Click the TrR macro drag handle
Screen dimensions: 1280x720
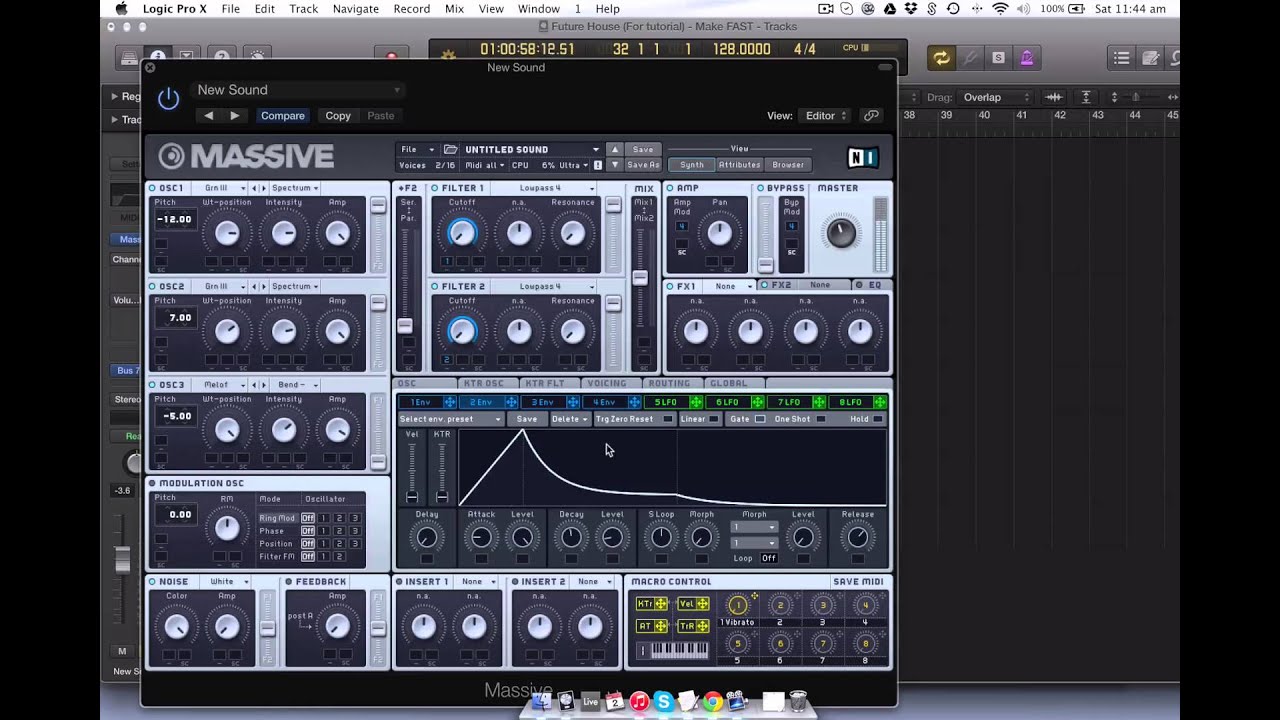pyautogui.click(x=702, y=626)
